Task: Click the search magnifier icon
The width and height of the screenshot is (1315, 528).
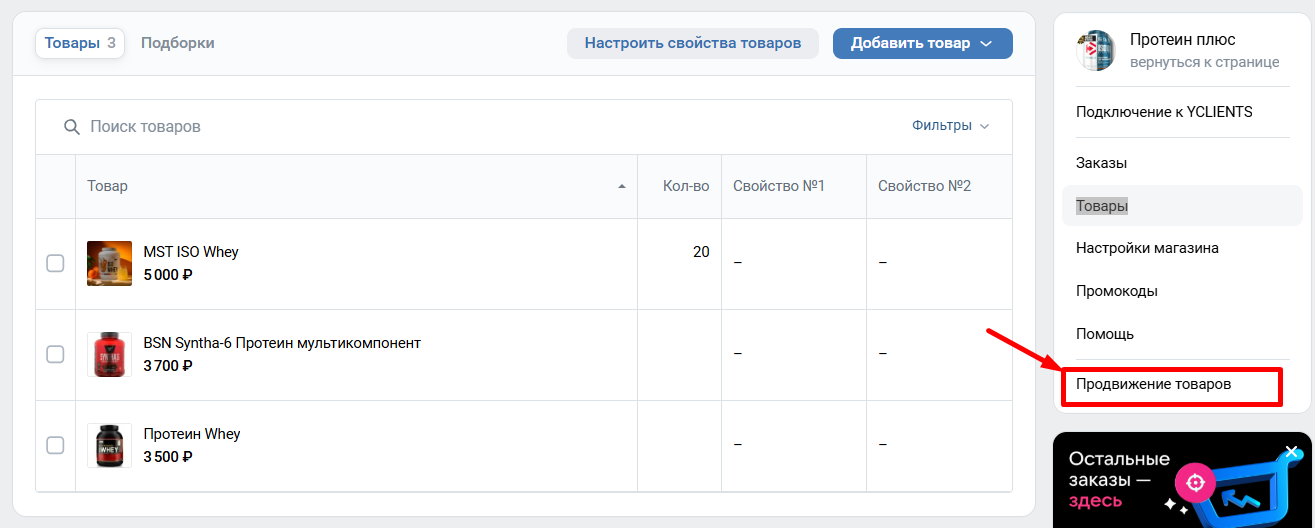Action: [71, 127]
